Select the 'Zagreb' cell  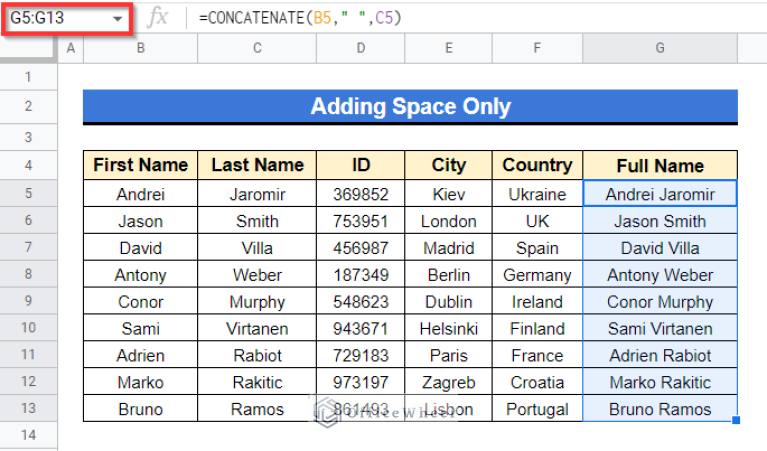(448, 382)
